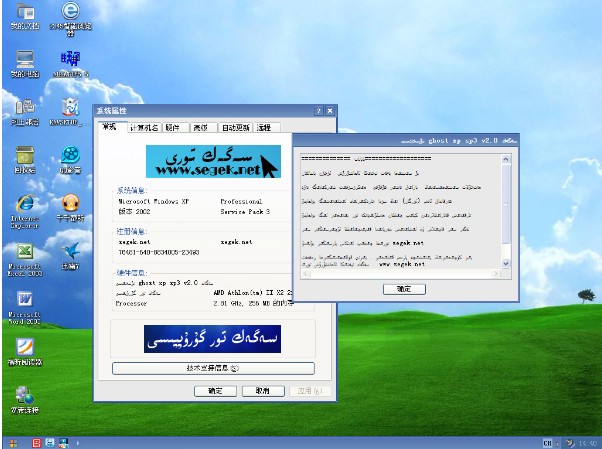
Task: Click the CH language bar indicator
Action: coord(547,443)
